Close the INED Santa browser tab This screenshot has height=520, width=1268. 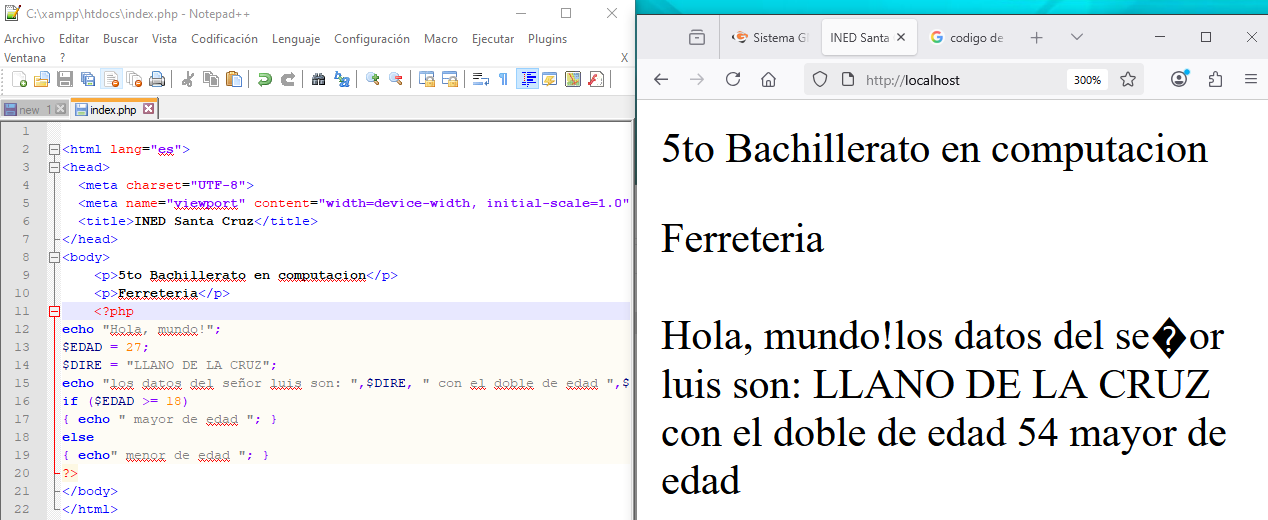click(900, 37)
